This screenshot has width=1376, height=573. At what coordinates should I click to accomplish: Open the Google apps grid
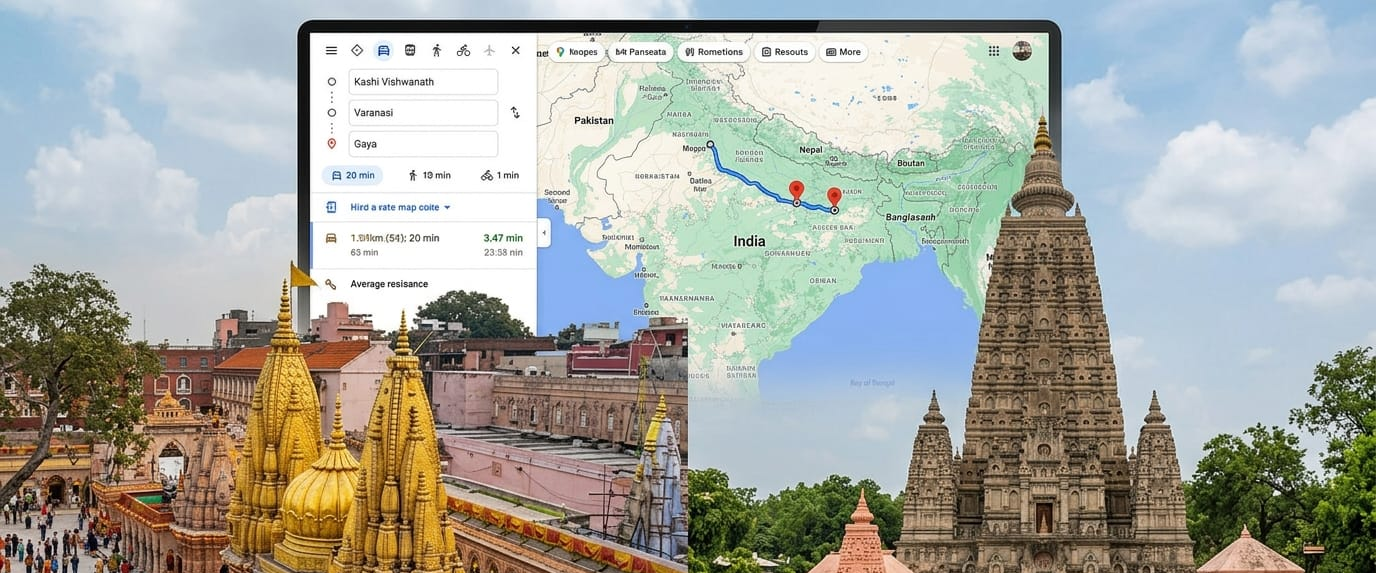pyautogui.click(x=993, y=51)
